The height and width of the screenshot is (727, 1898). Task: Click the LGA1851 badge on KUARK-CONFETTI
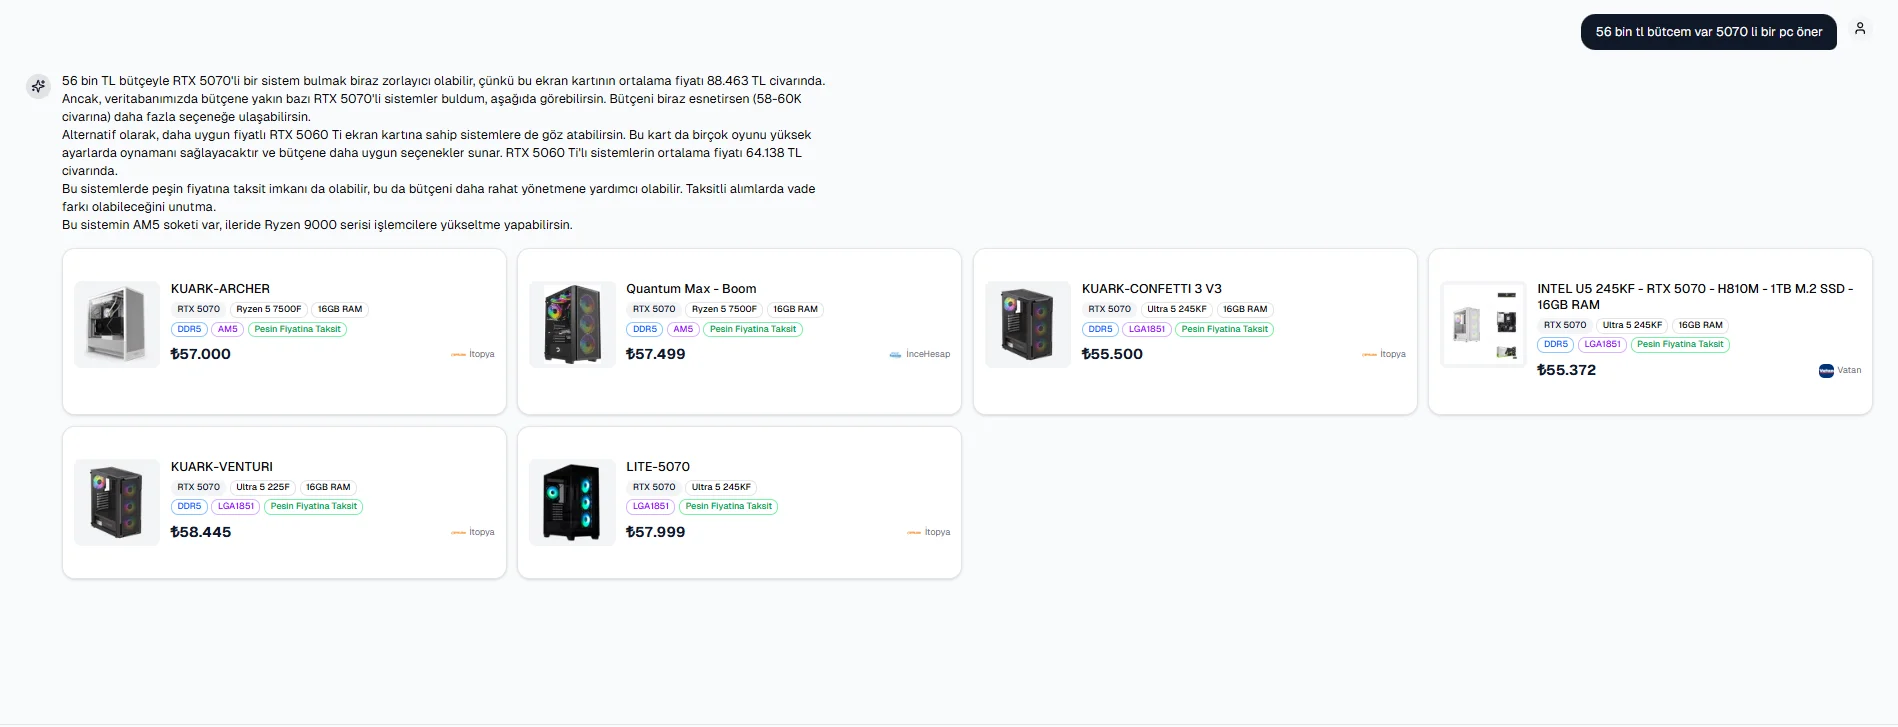1147,329
